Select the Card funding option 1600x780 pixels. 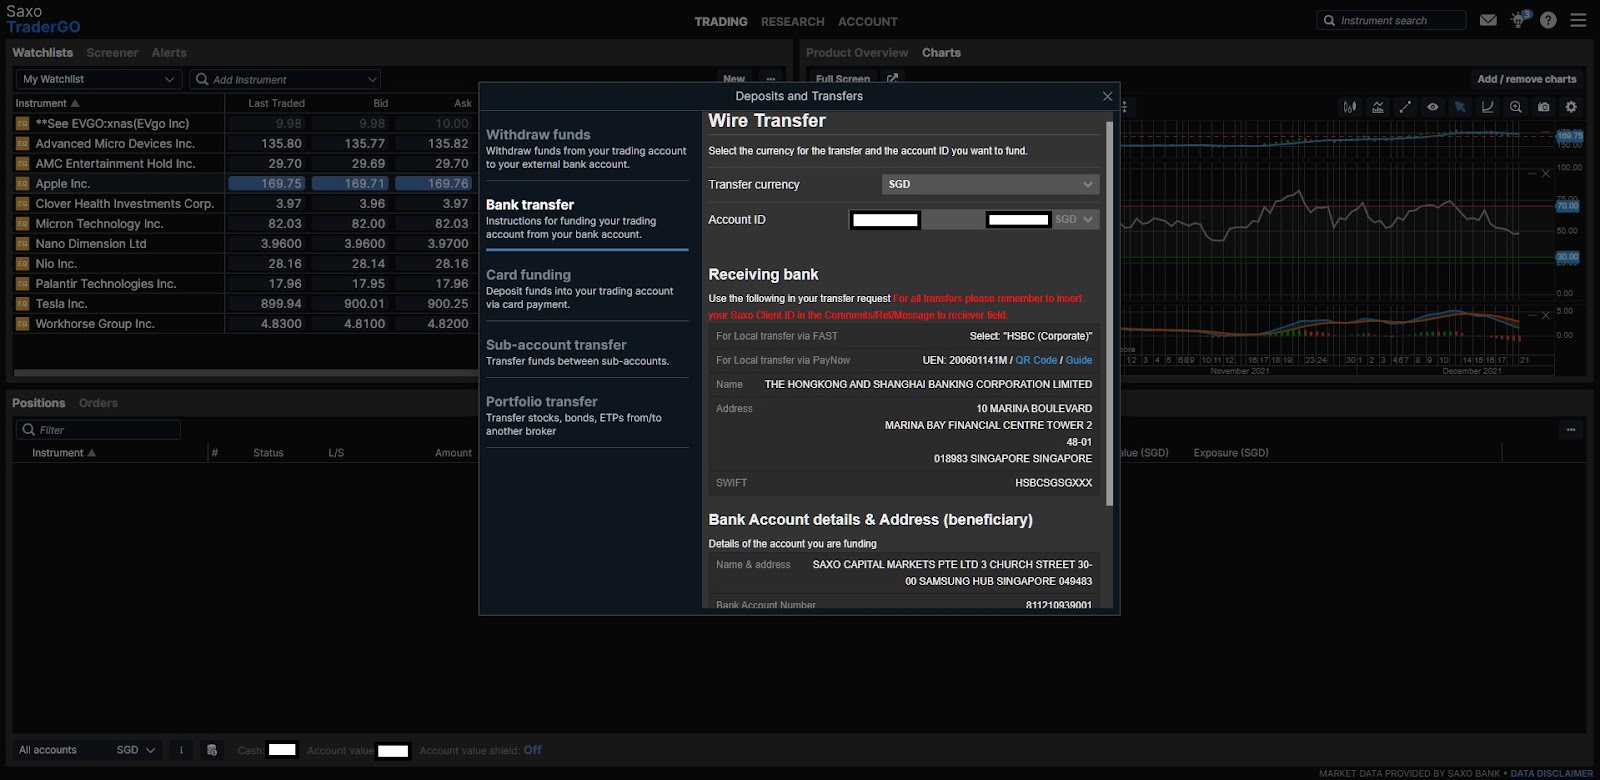(586, 288)
